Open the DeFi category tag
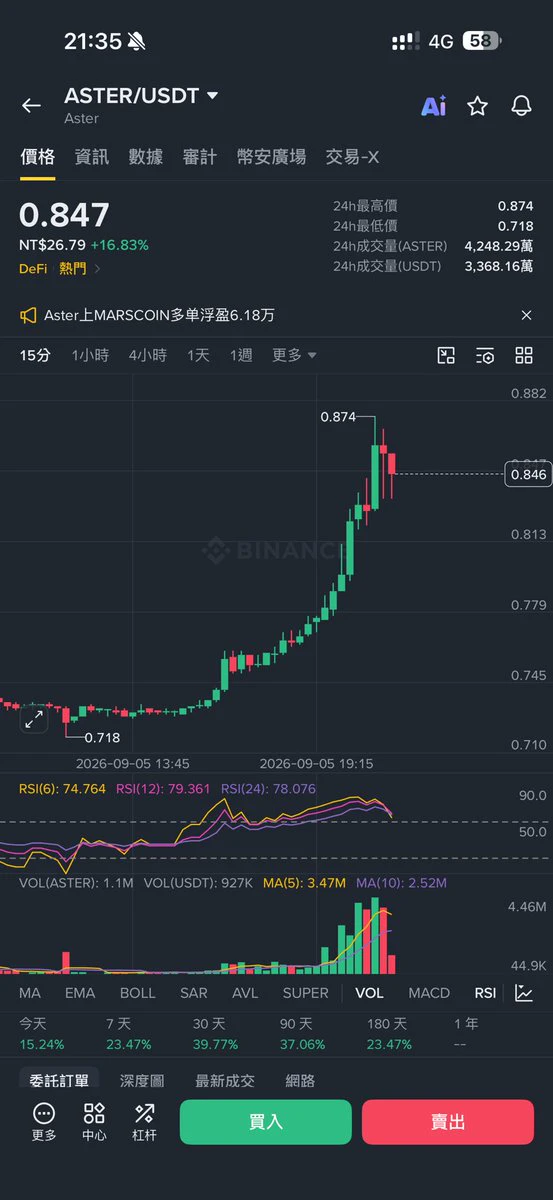553x1200 pixels. point(32,268)
